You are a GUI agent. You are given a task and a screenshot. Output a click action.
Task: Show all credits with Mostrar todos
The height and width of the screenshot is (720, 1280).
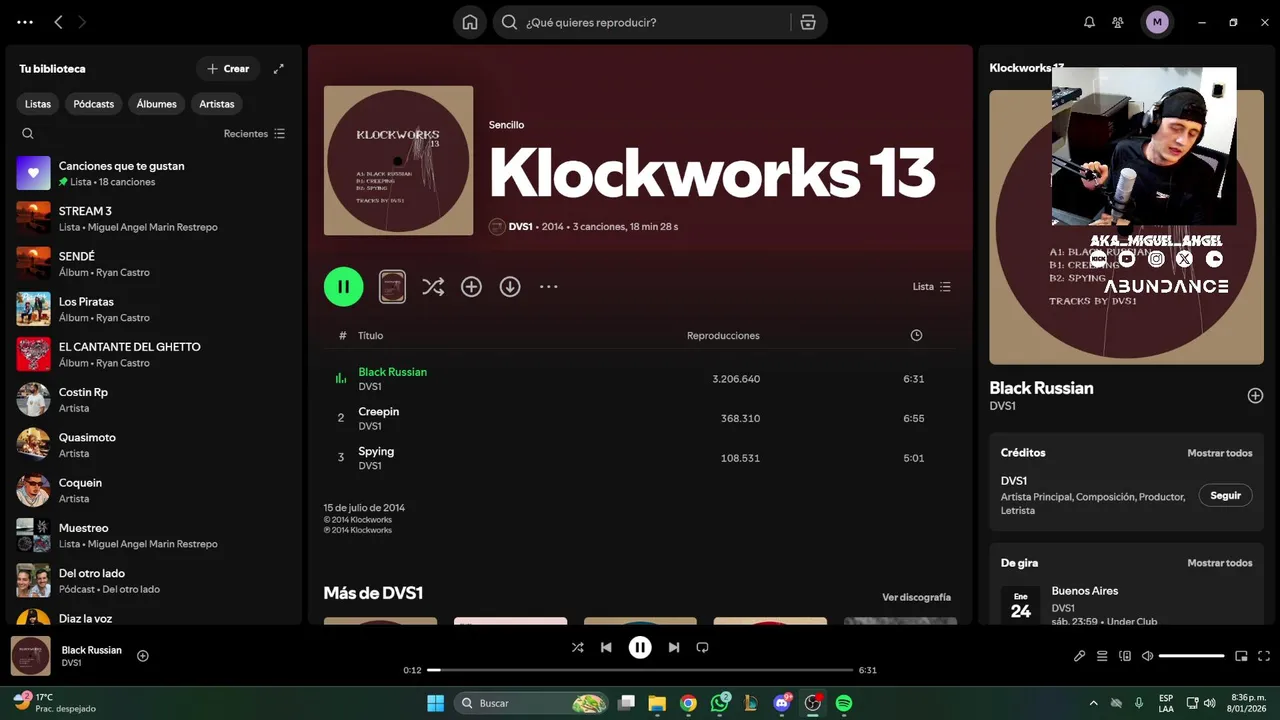[1219, 453]
